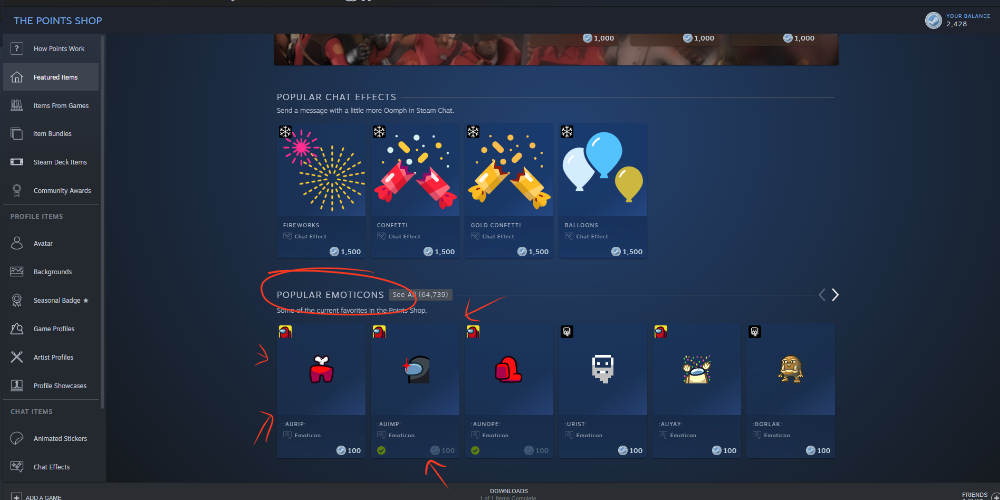Open the Community Awards ribbon icon
The width and height of the screenshot is (1000, 500).
pyautogui.click(x=17, y=190)
